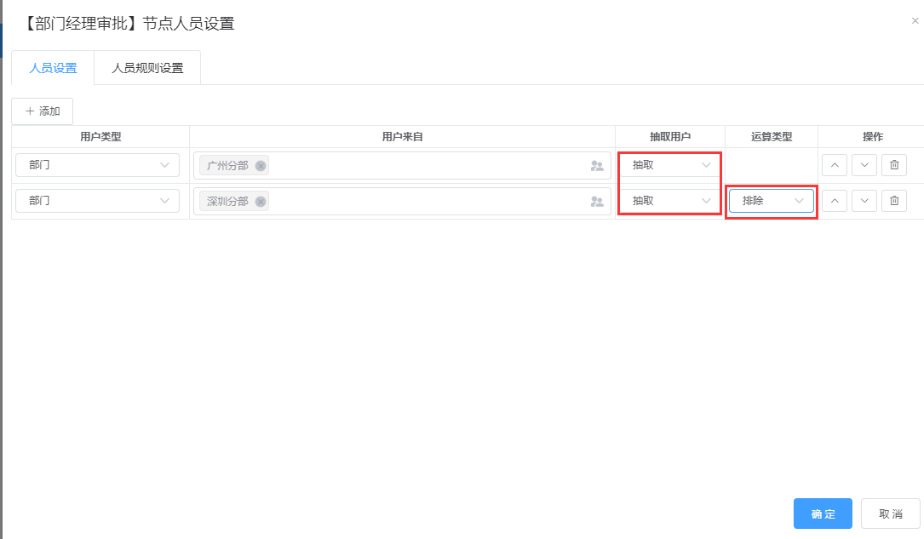Open 用户类型 dropdown in 深圳分部 row

point(98,201)
